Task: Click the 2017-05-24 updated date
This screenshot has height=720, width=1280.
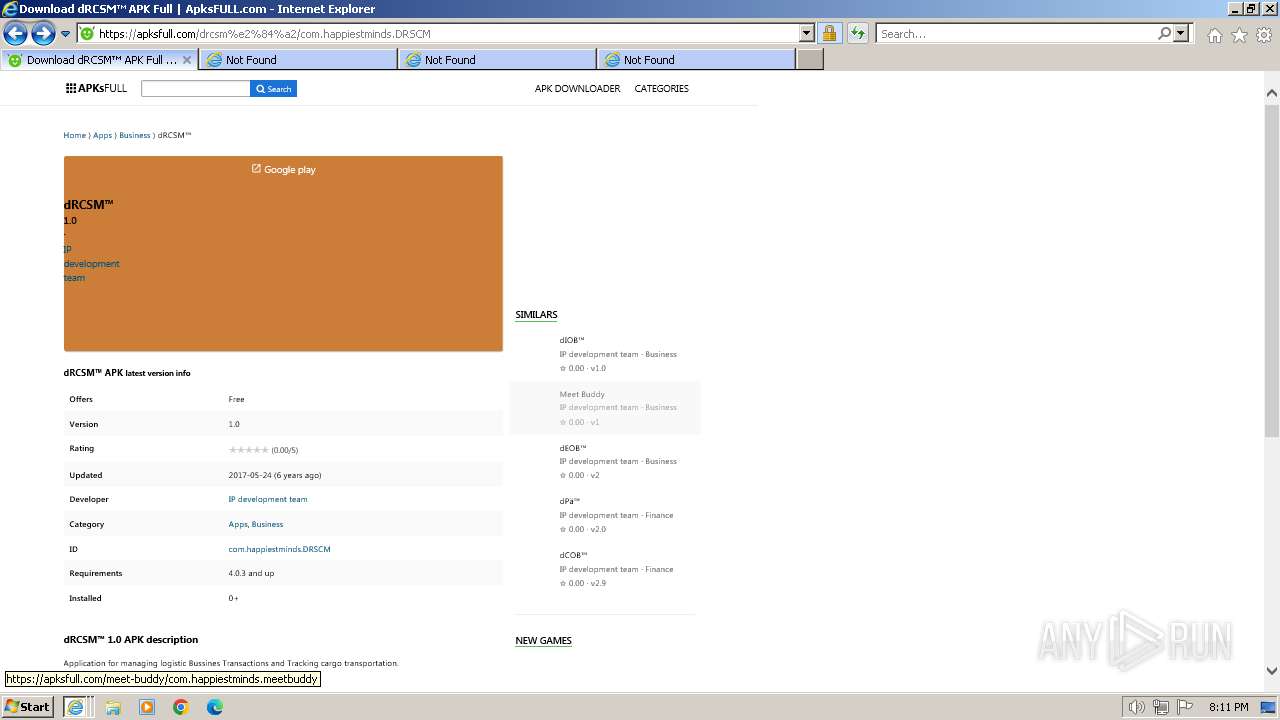Action: click(x=274, y=475)
